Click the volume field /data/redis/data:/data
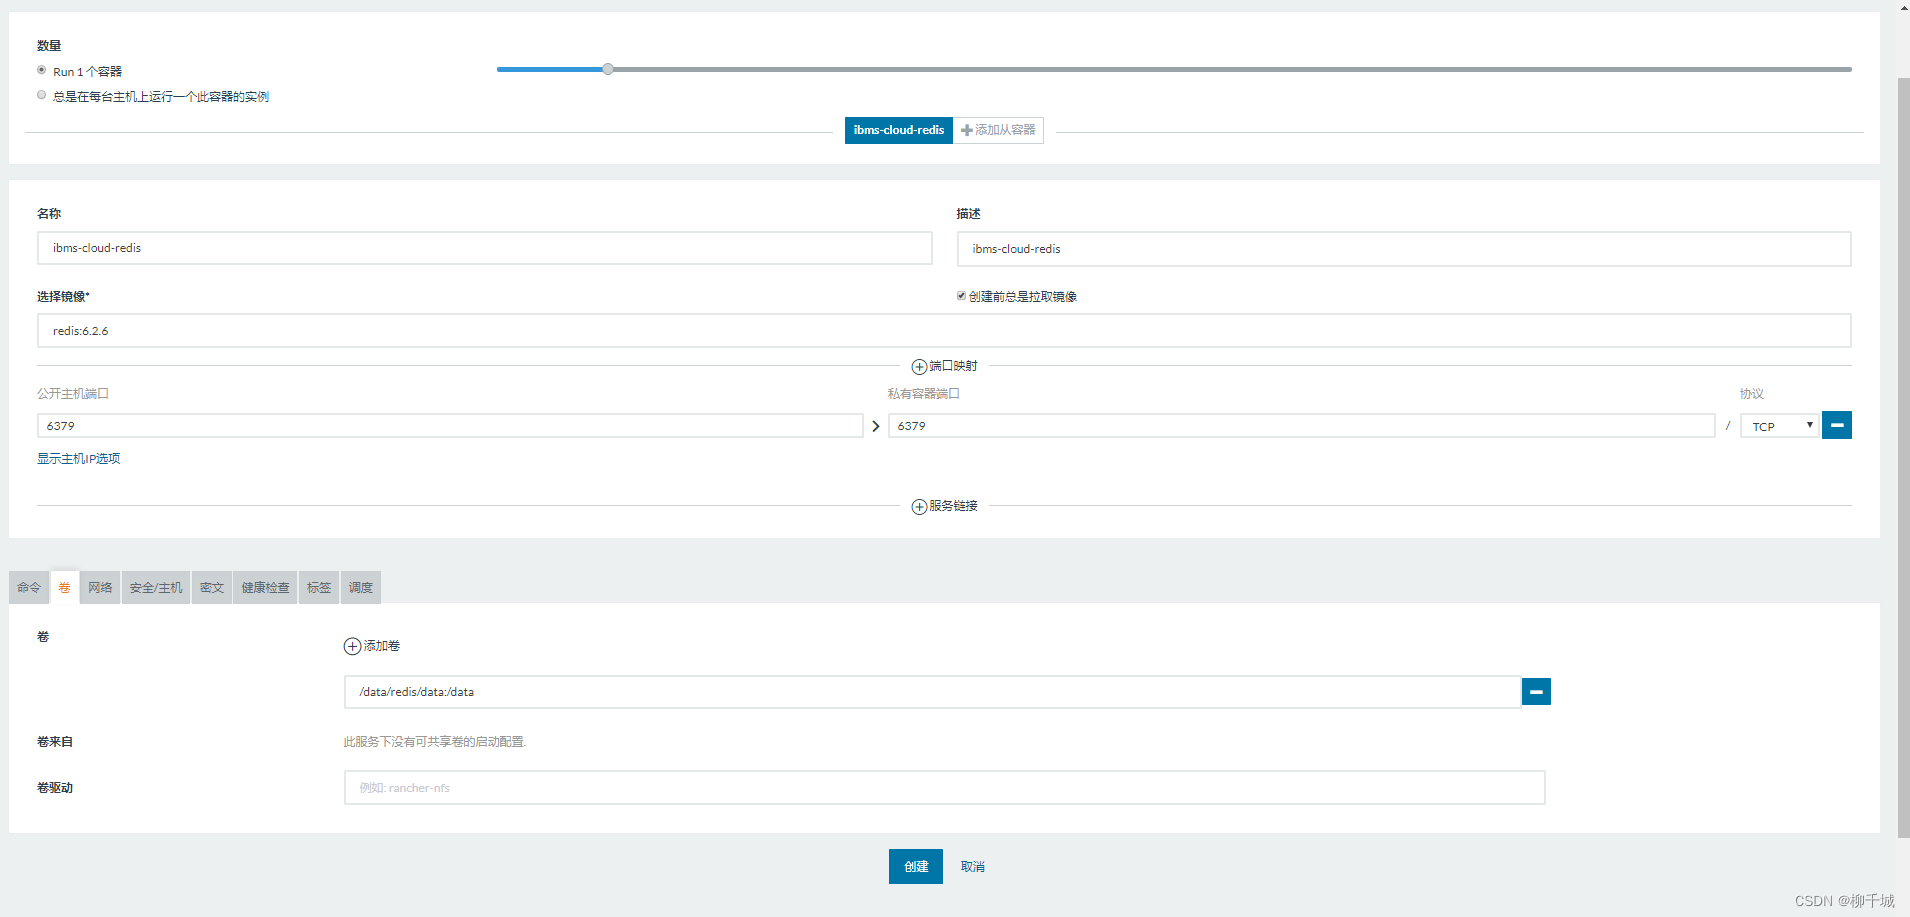1910x917 pixels. 932,692
